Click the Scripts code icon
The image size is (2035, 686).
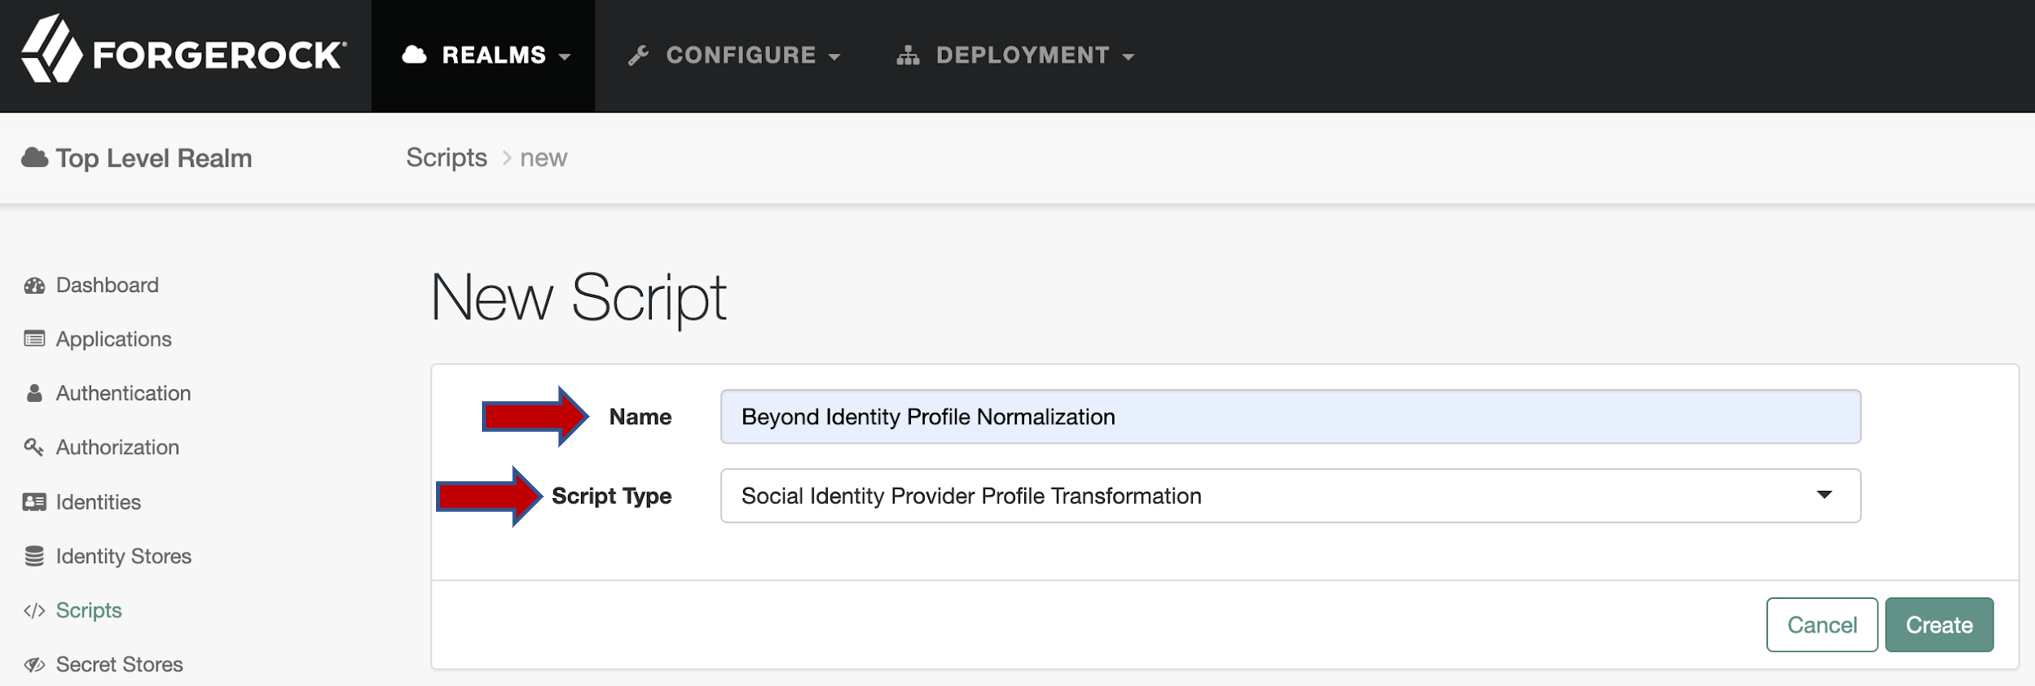(x=34, y=610)
